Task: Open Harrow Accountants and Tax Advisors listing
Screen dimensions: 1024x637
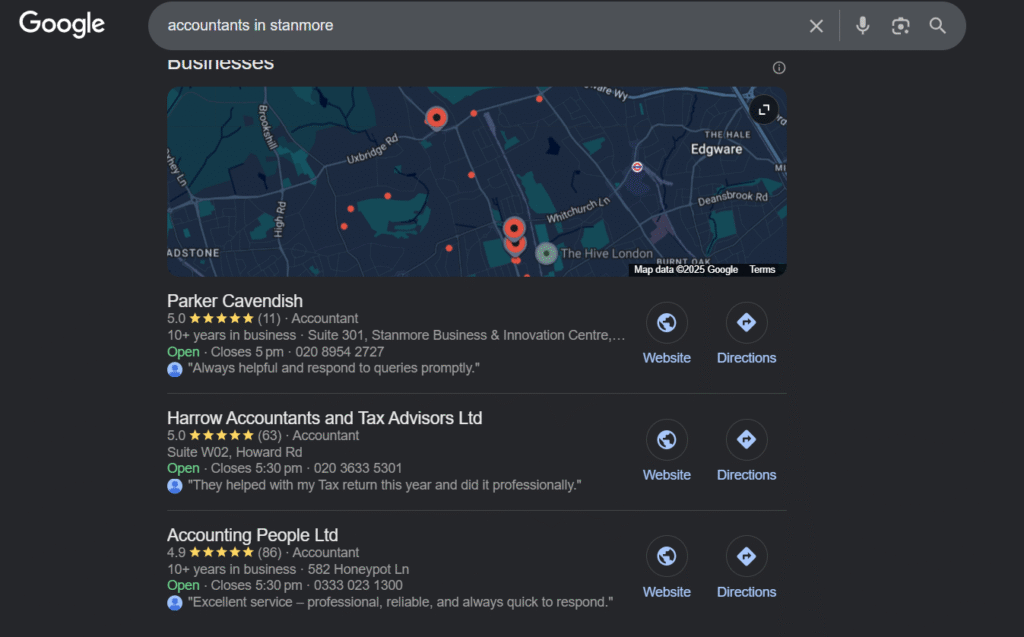Action: click(x=324, y=418)
